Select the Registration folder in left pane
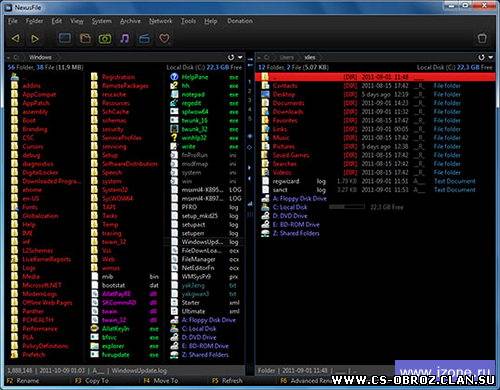The height and width of the screenshot is (390, 500). [119, 77]
